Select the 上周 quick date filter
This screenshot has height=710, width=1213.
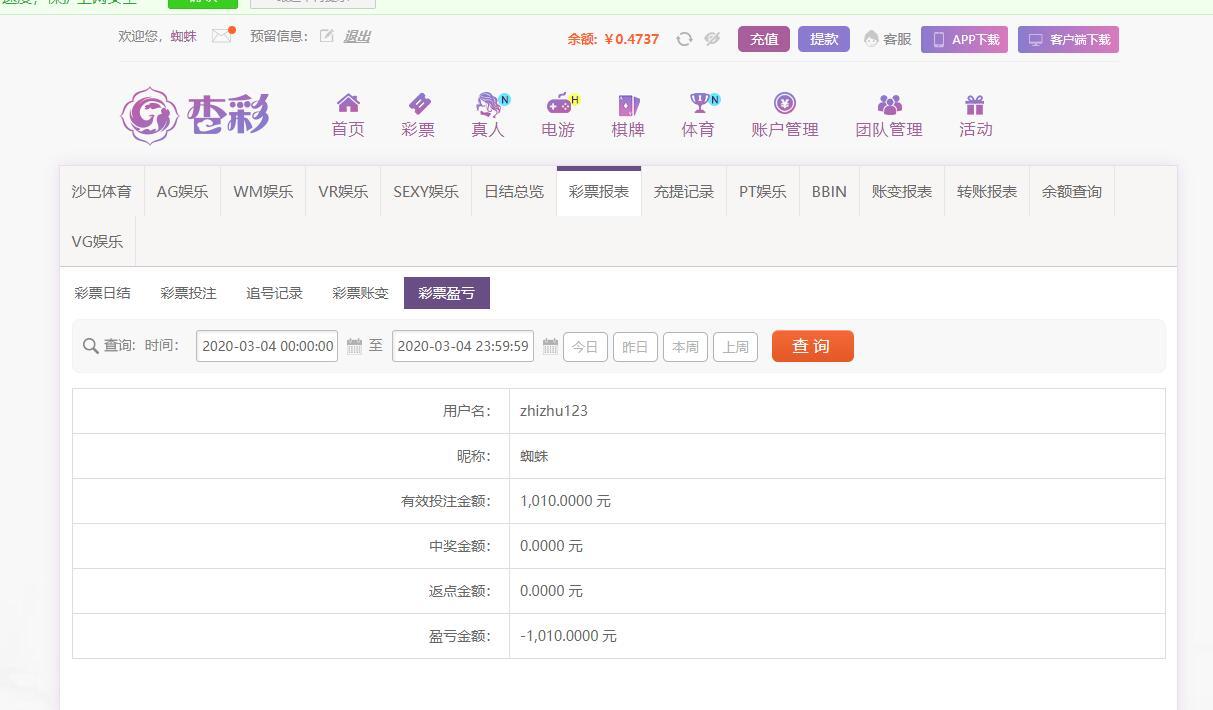[x=735, y=347]
